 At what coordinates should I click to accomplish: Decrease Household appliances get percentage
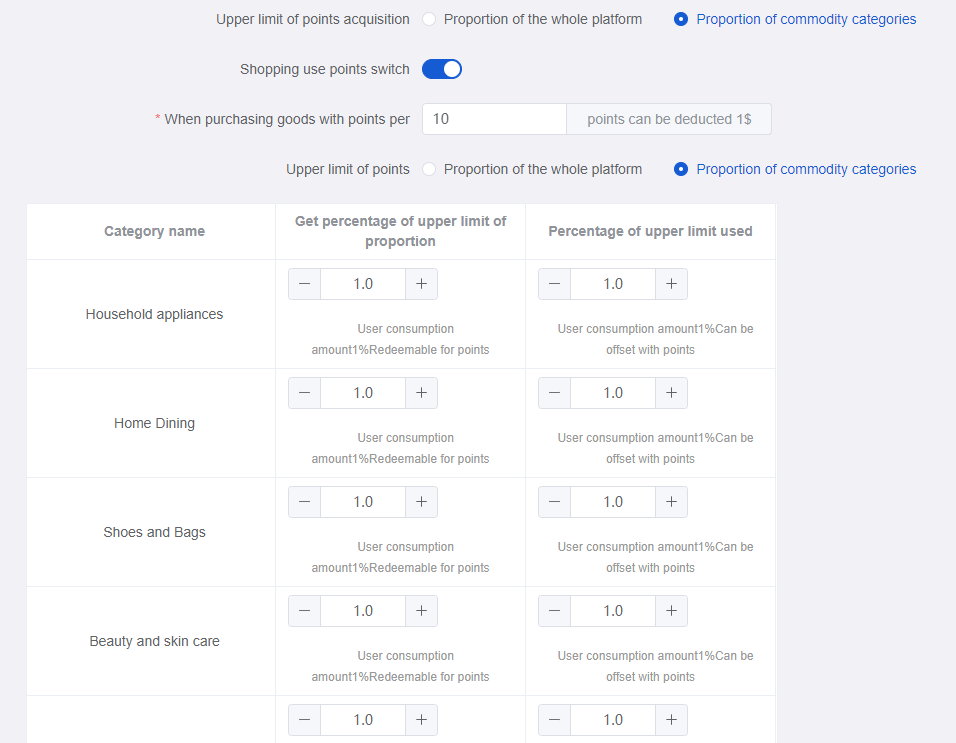click(304, 284)
